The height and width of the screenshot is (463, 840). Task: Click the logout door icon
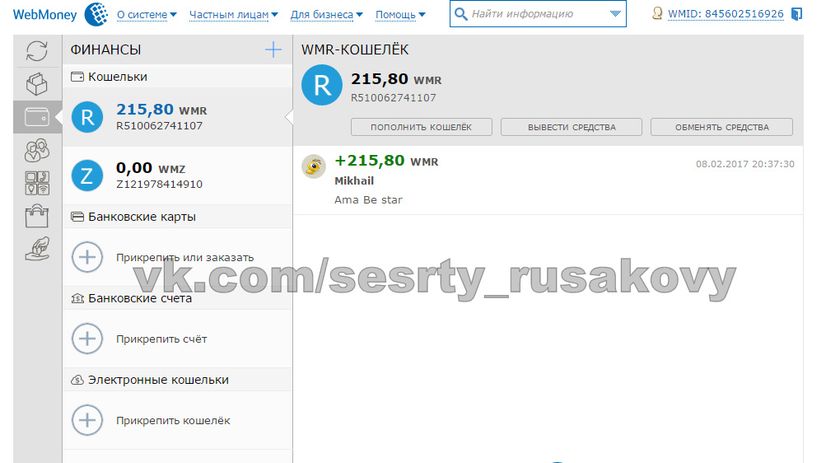pos(797,14)
